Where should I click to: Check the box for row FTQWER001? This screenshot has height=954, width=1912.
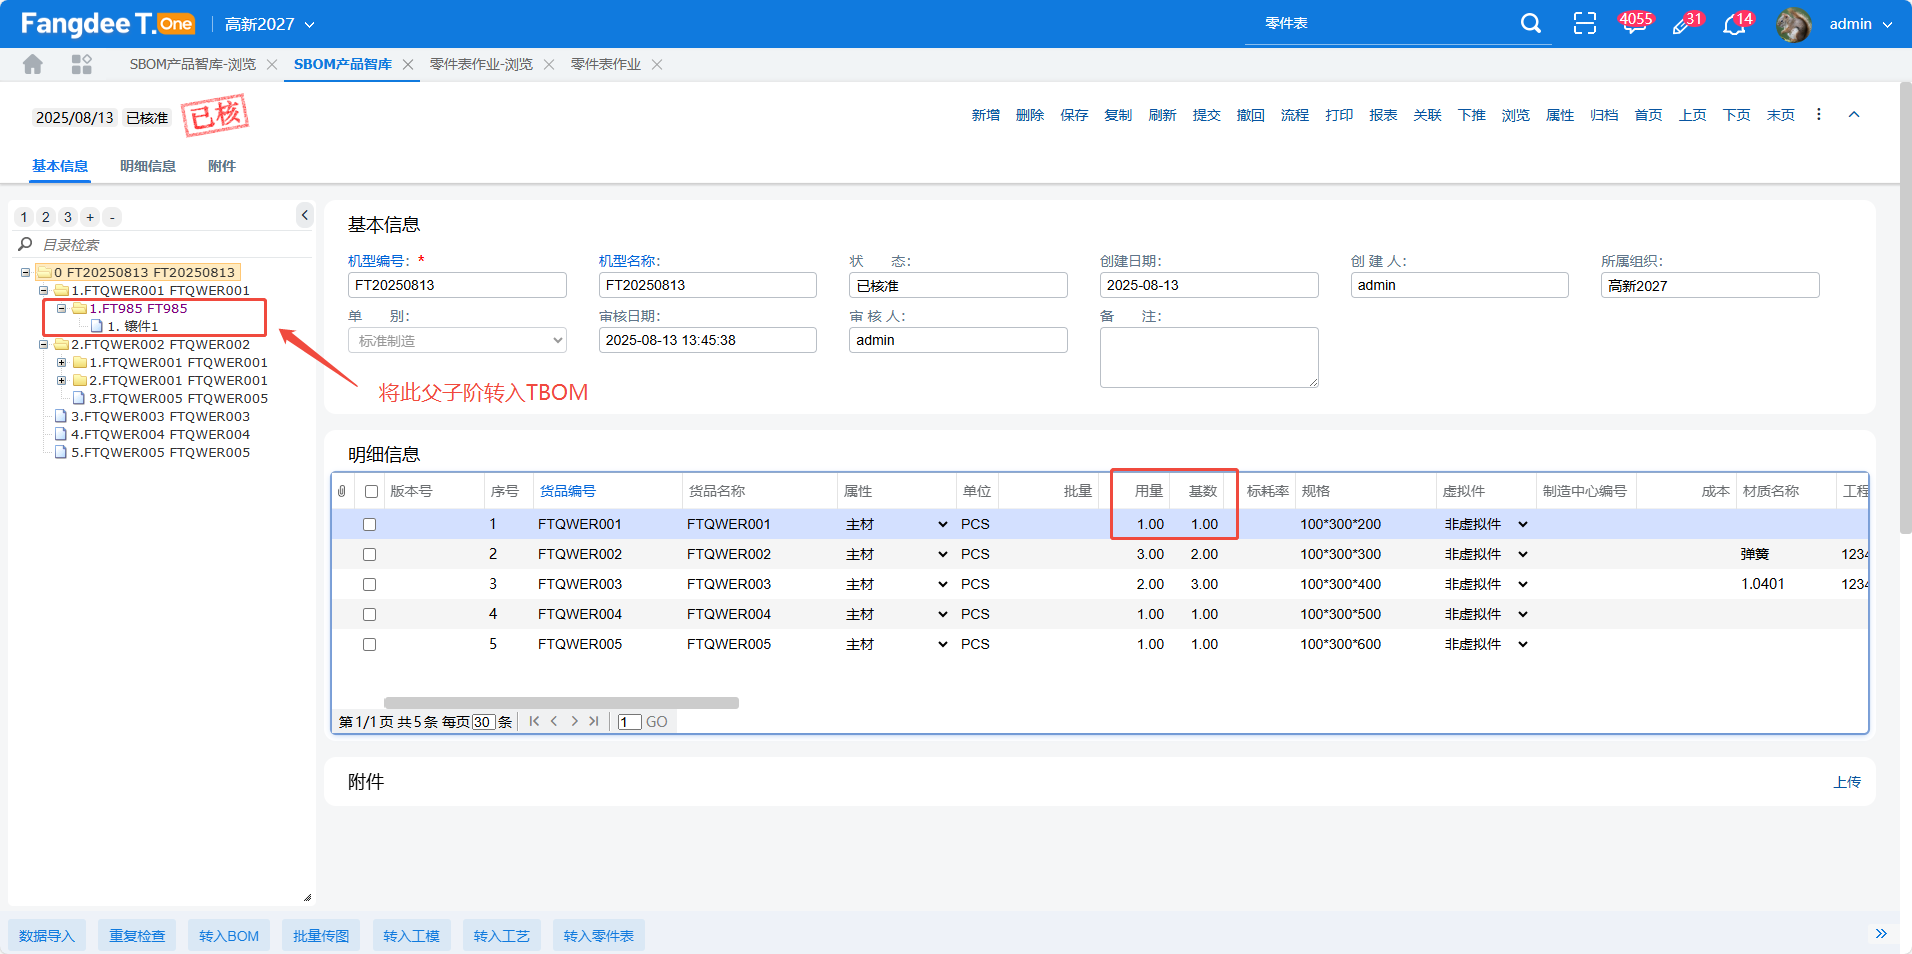click(369, 525)
